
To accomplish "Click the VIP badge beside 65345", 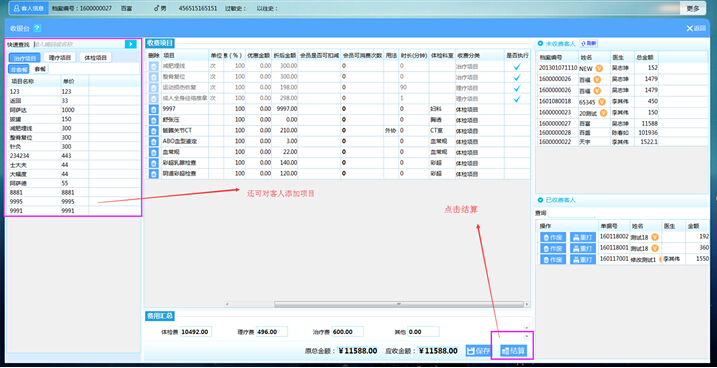I will pyautogui.click(x=602, y=101).
